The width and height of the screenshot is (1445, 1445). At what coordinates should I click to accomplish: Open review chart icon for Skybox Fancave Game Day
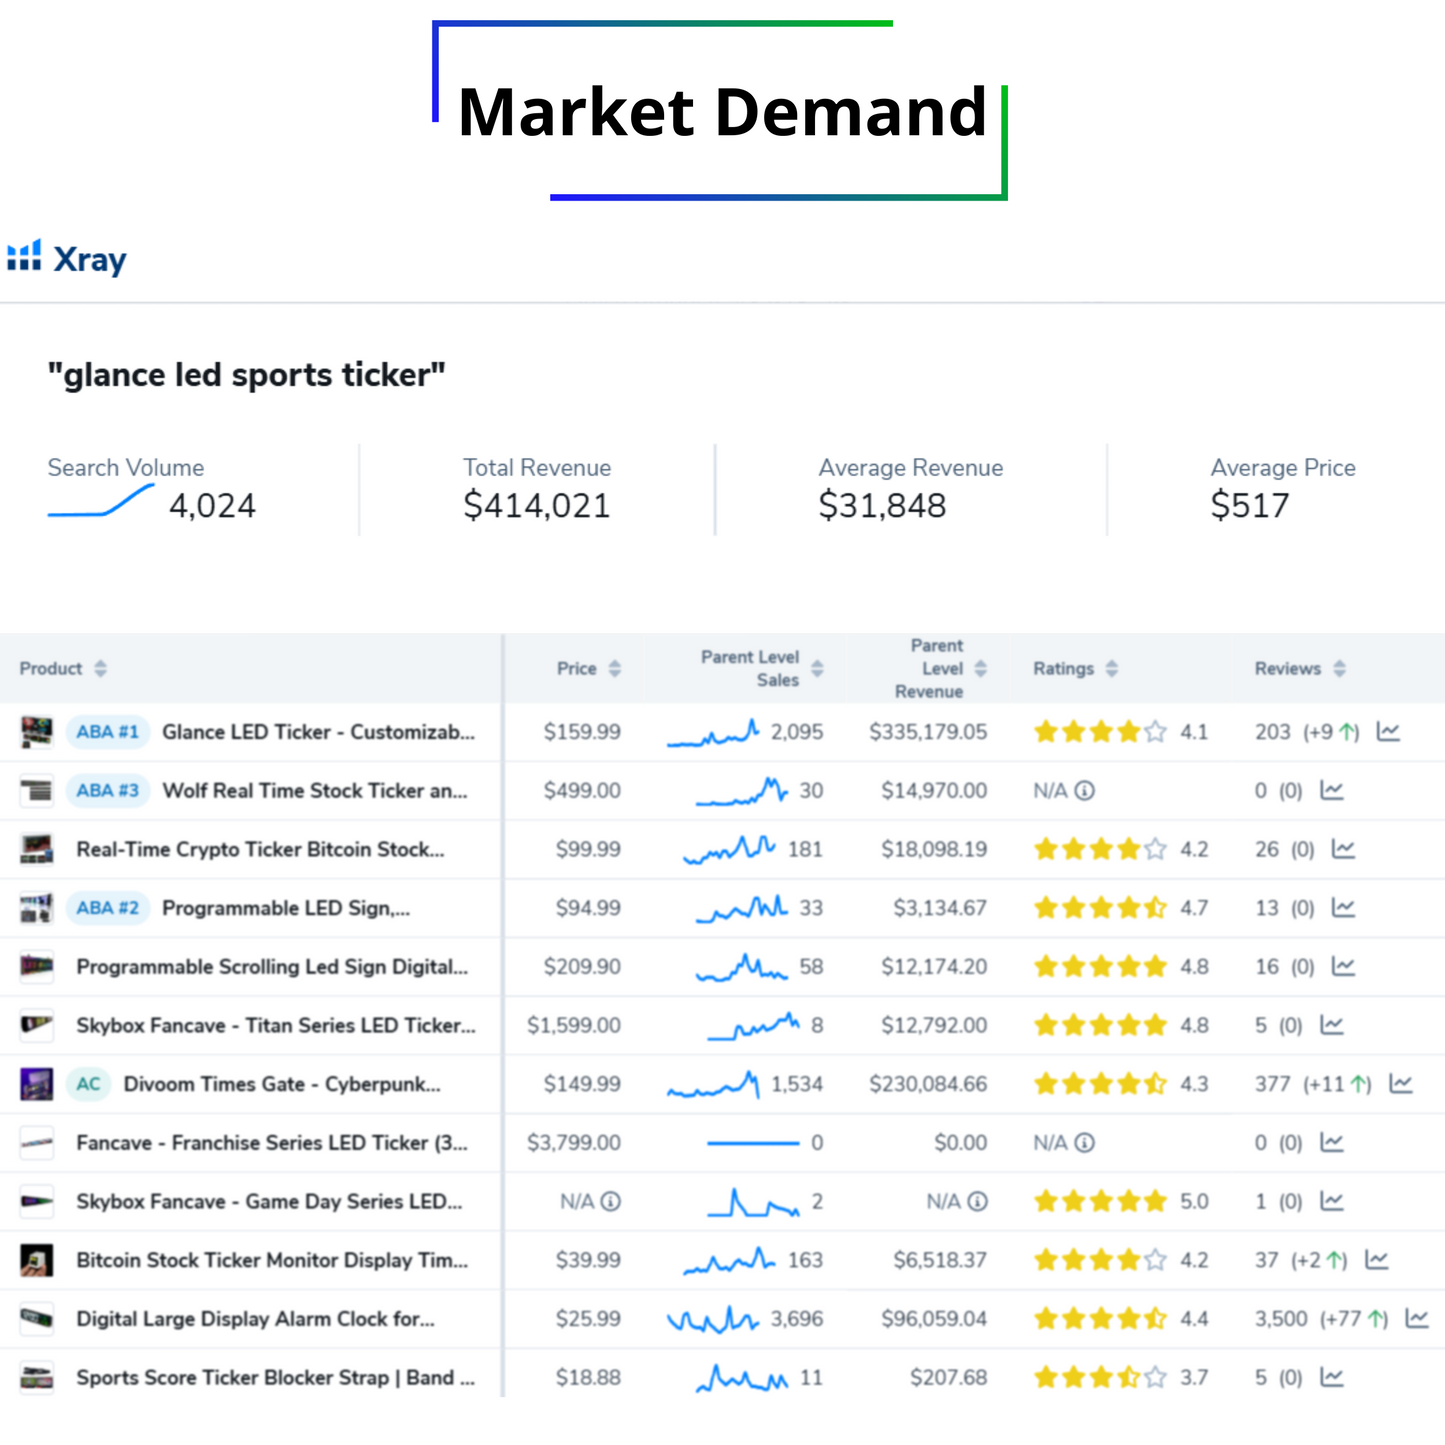coord(1331,1201)
